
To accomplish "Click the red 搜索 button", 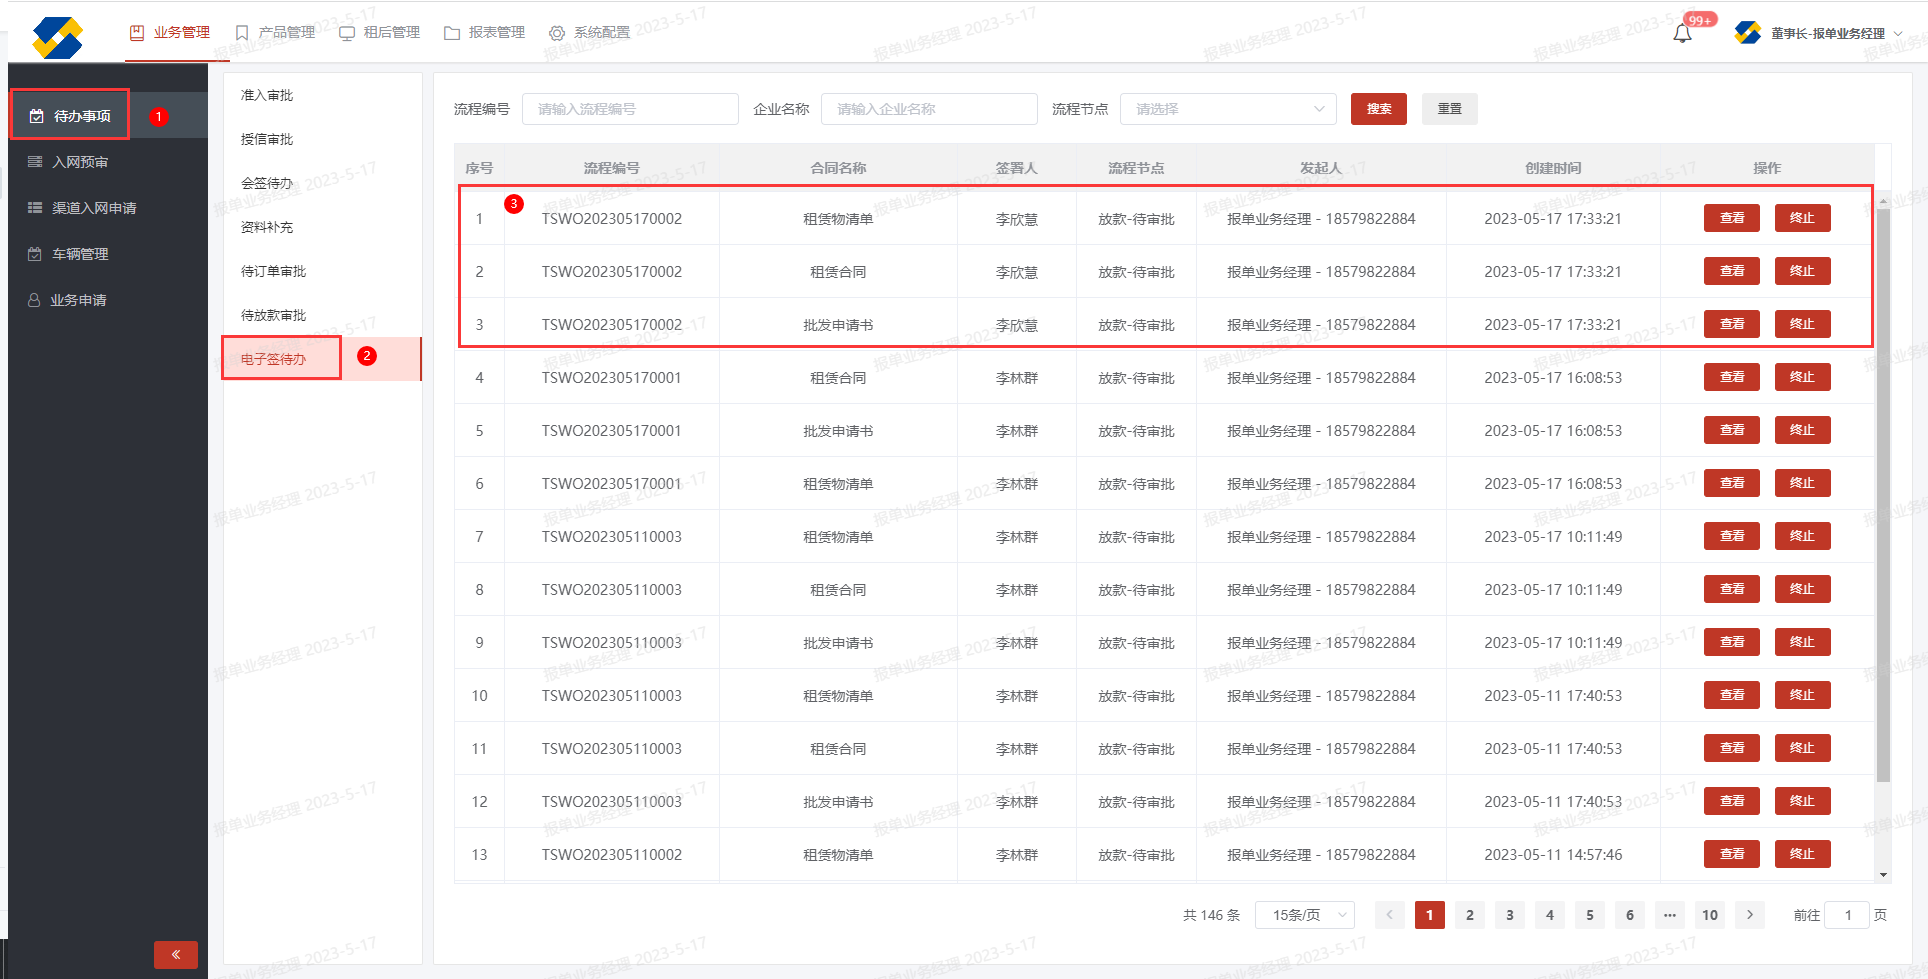I will click(1378, 109).
